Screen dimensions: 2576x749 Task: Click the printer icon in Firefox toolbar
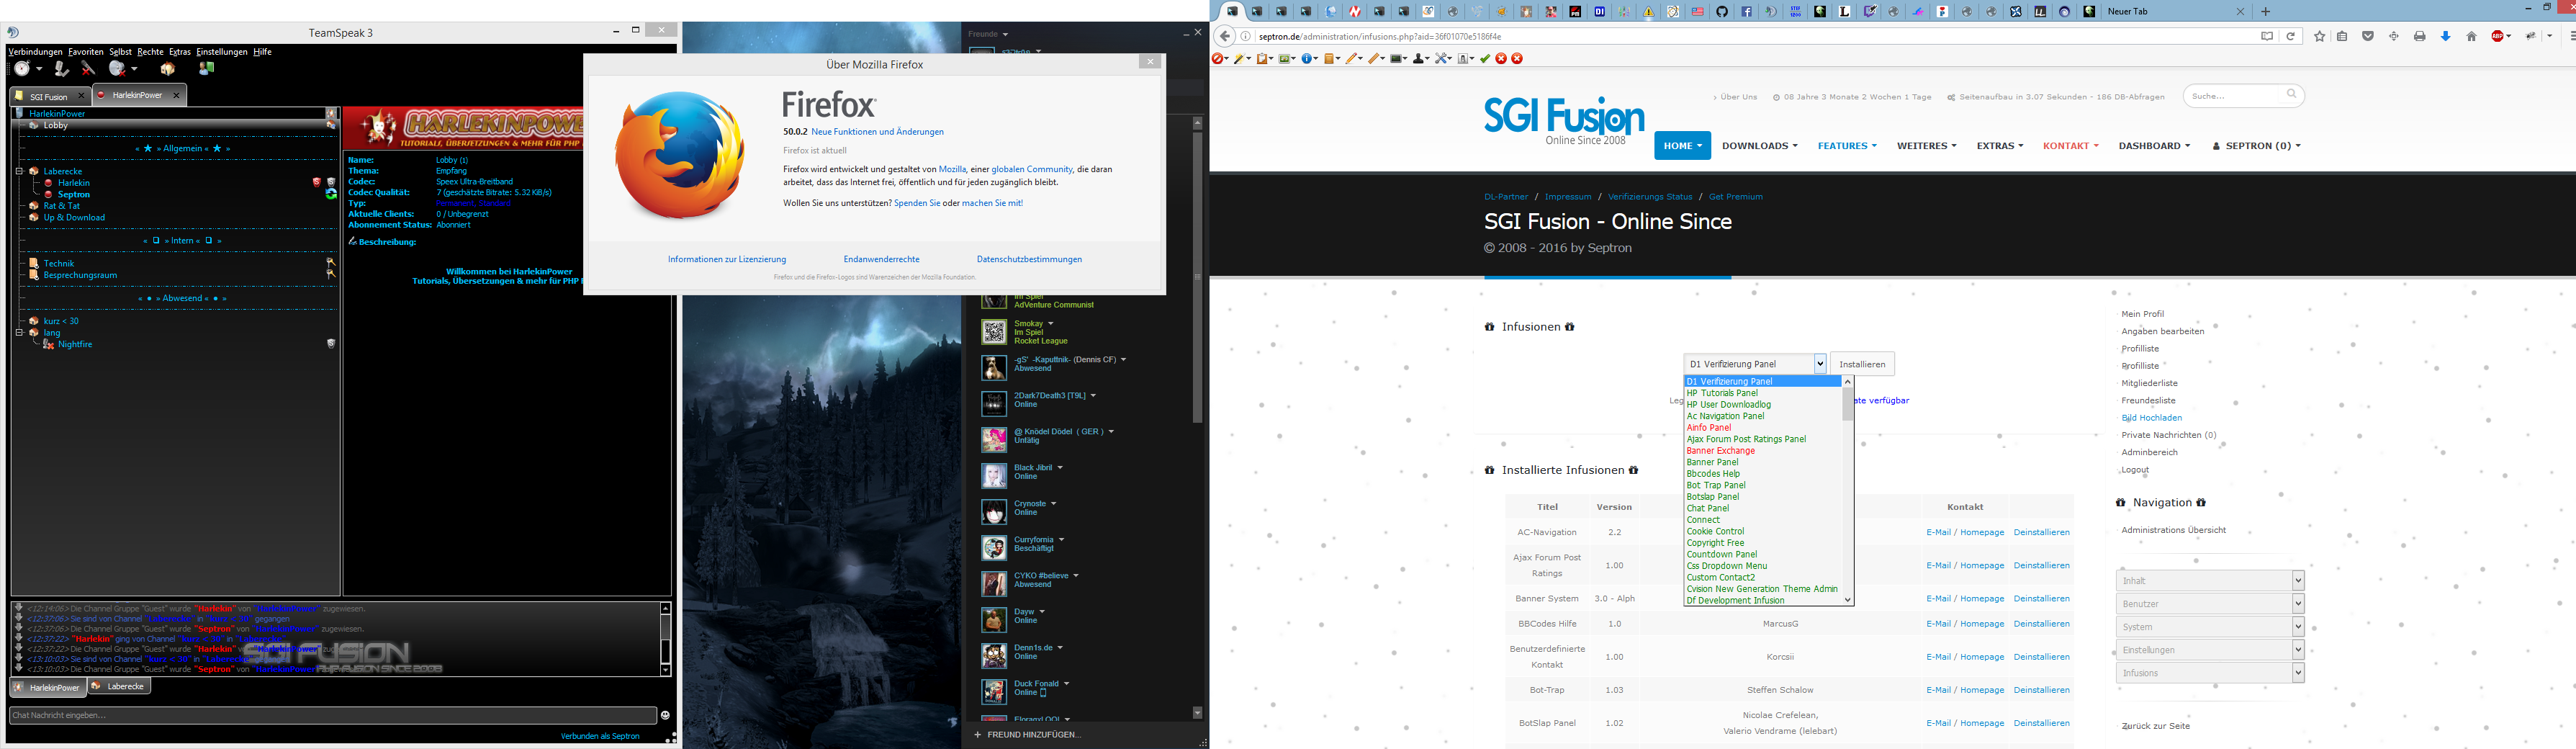(x=2420, y=36)
